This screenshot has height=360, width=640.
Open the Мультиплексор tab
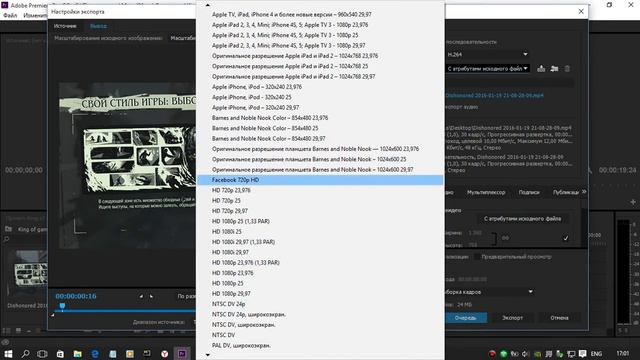[486, 192]
